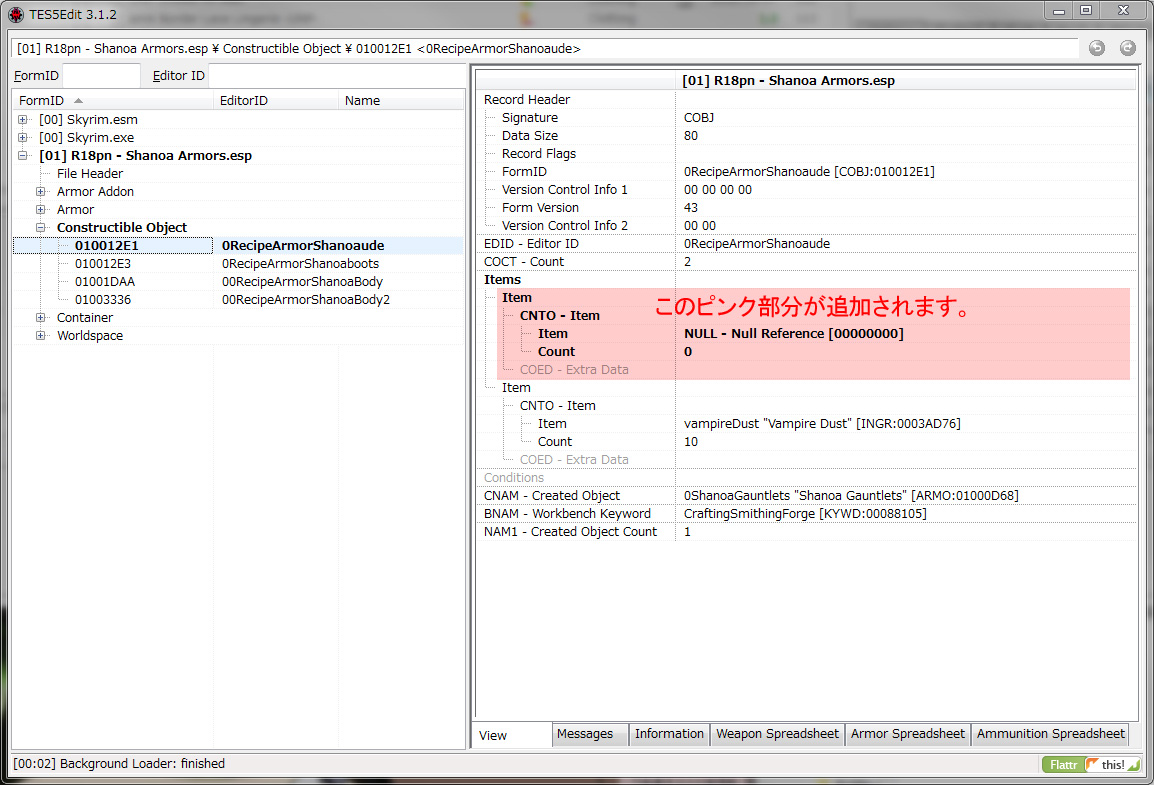Screen dimensions: 1154x785
Task: Expand the Container group
Action: (40, 318)
